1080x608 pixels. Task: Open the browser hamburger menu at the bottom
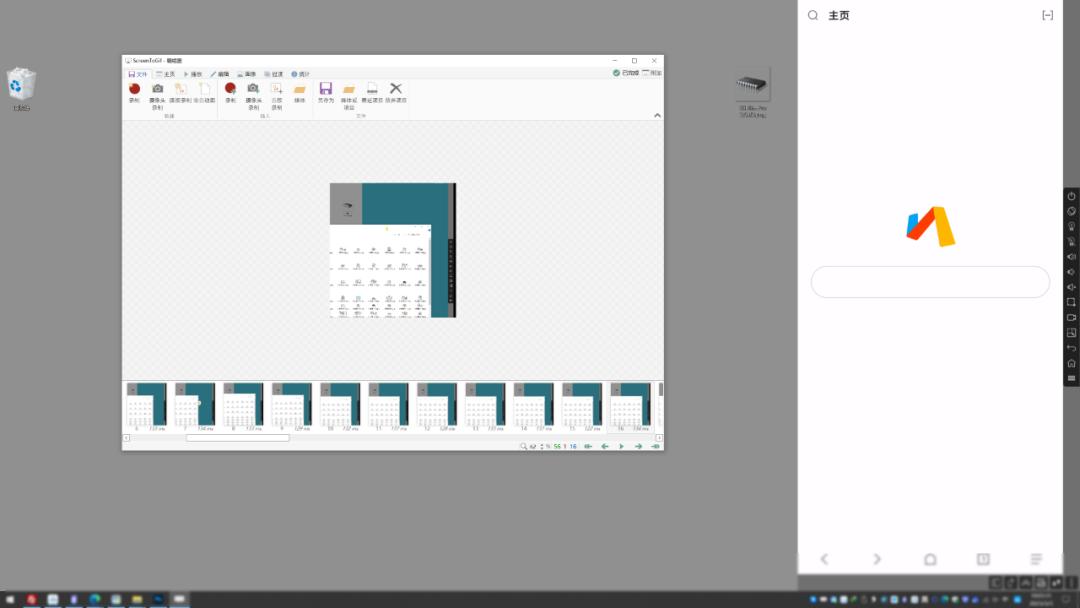[1036, 559]
